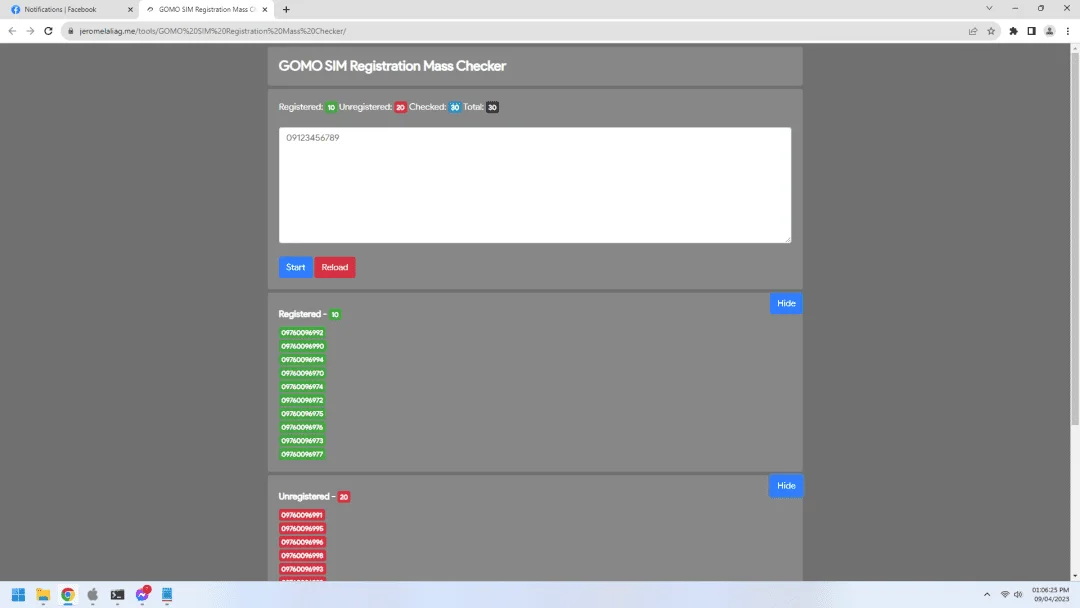Close the GOMO SIM Registration tab
The image size is (1080, 608).
point(264,10)
